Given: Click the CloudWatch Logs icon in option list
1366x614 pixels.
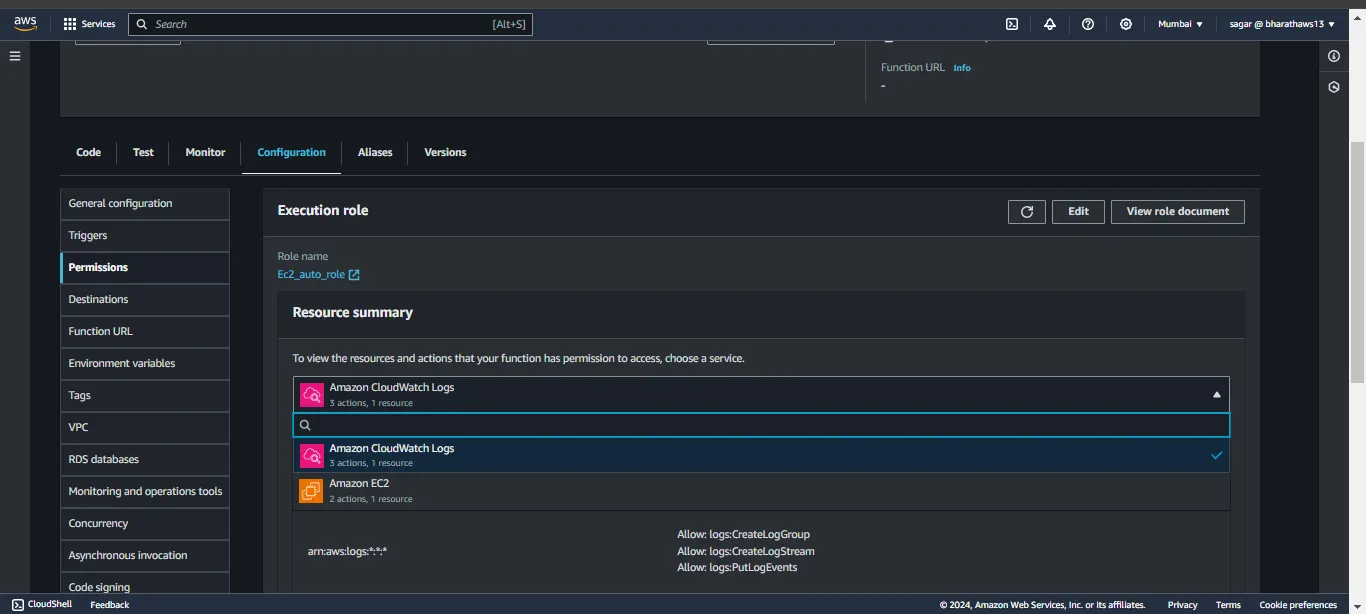Looking at the screenshot, I should (x=311, y=455).
